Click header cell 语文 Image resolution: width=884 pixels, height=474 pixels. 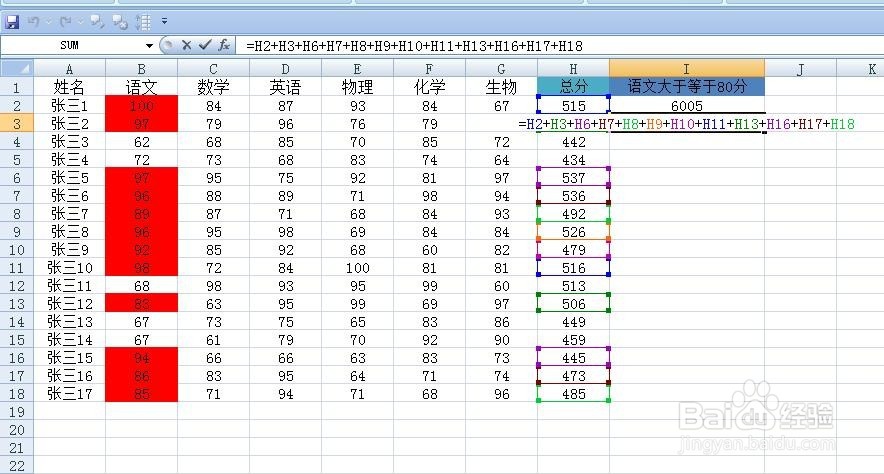(142, 87)
